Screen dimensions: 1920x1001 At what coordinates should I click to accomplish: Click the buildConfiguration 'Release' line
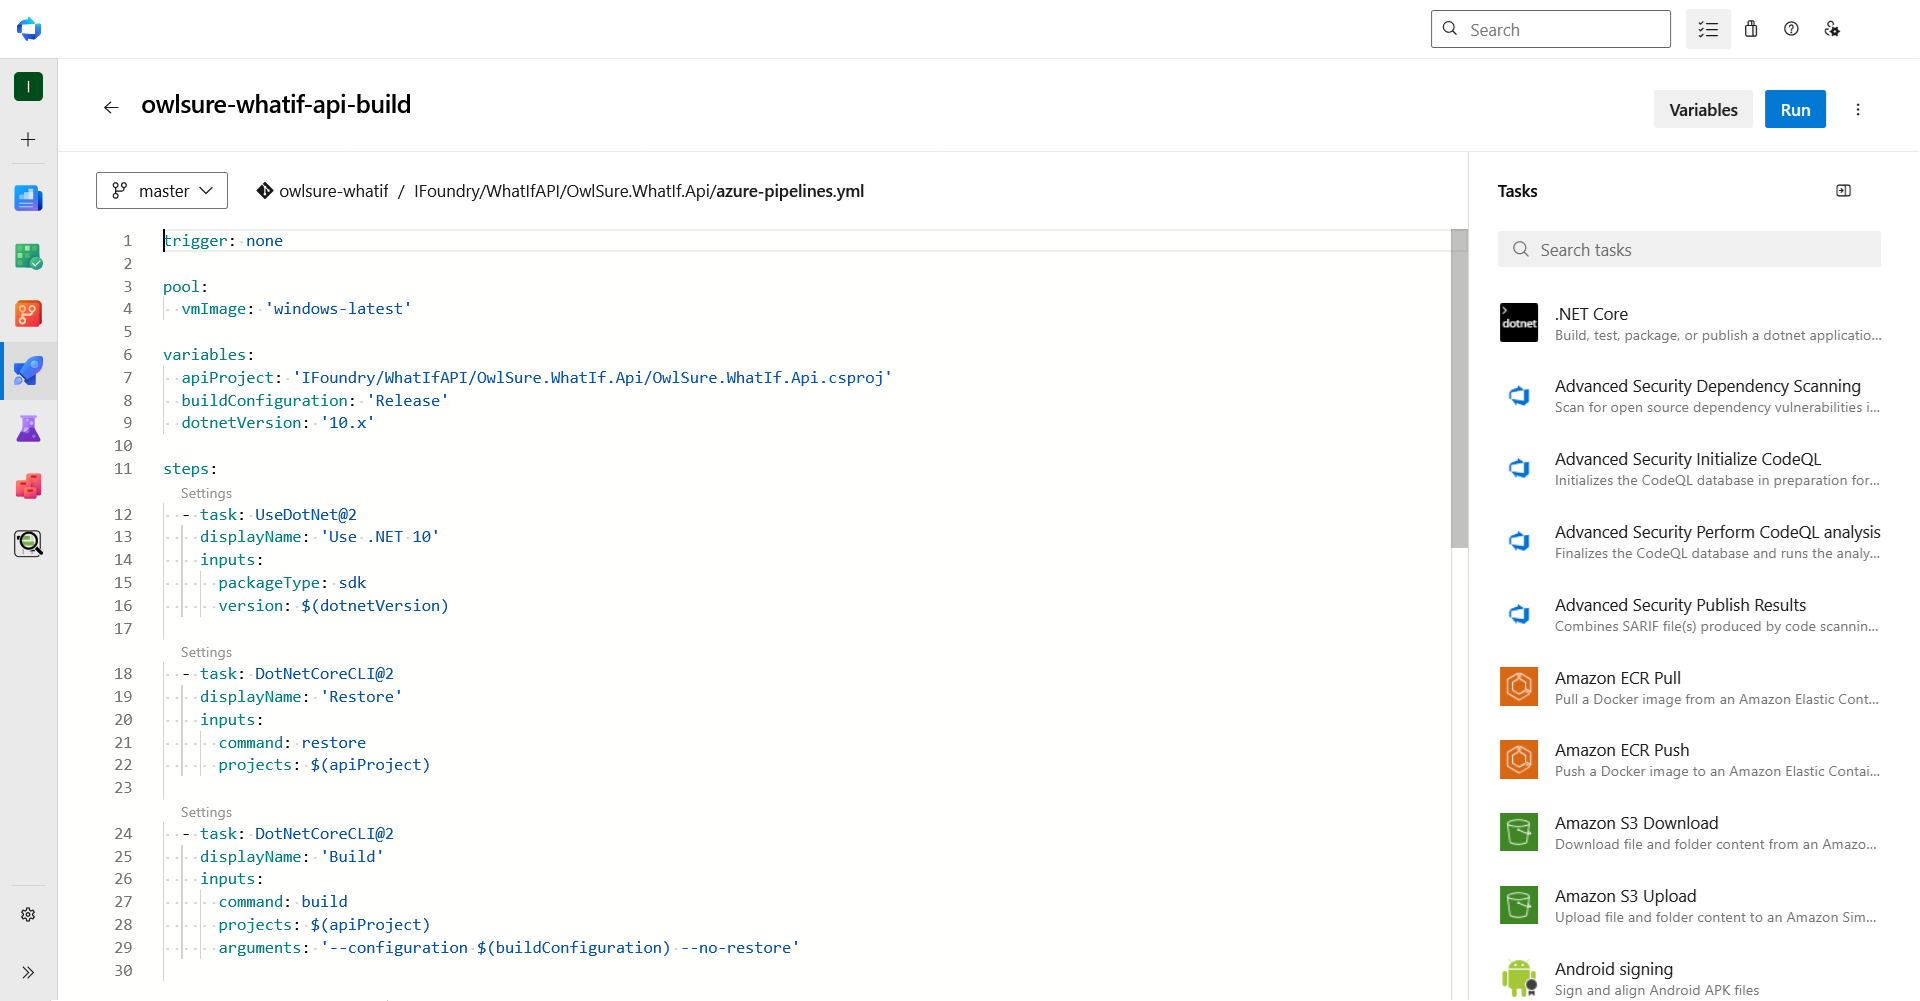[315, 401]
